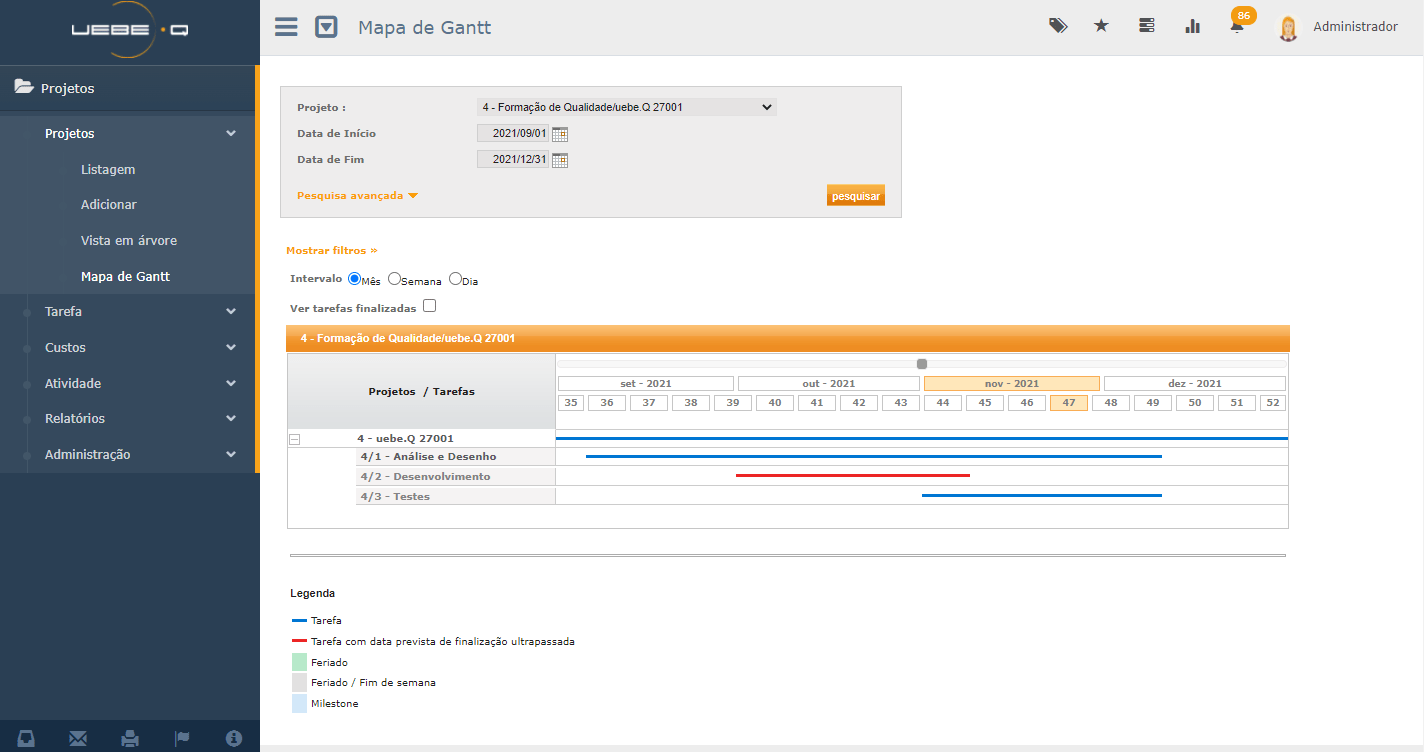Open the bar chart statistics icon
Viewport: 1424px width, 752px height.
click(x=1192, y=26)
